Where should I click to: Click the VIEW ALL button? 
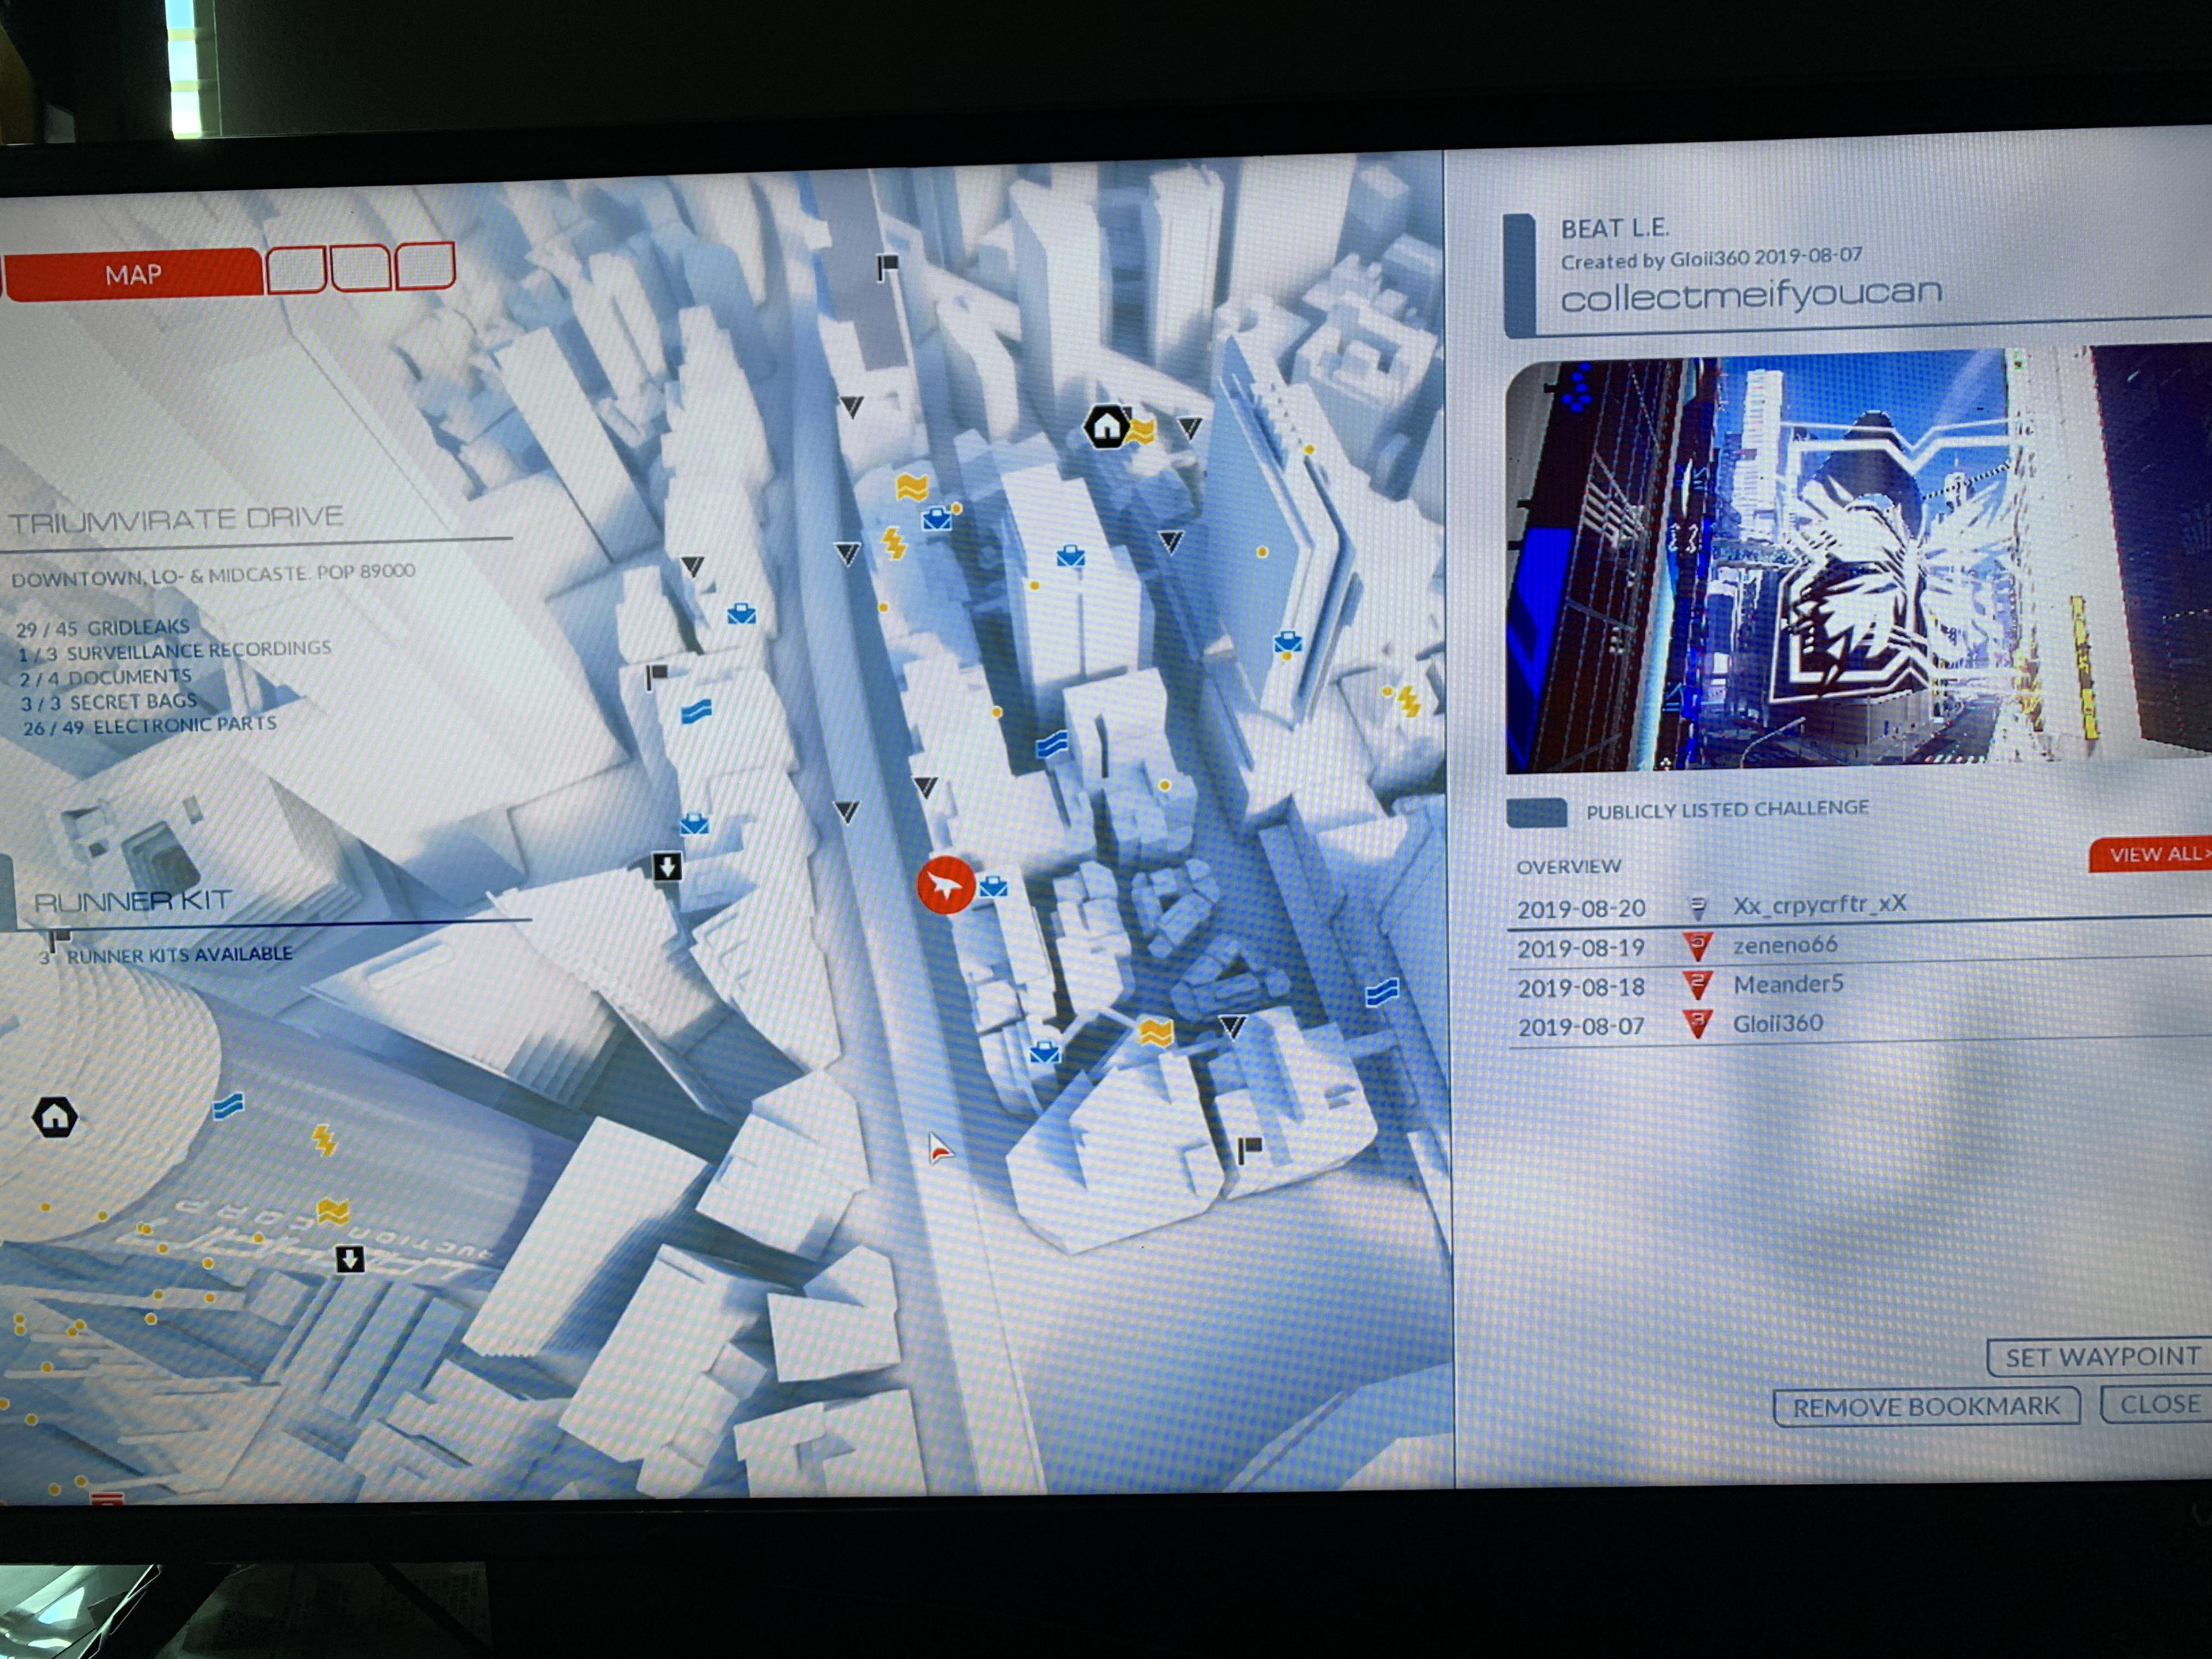[x=2152, y=855]
